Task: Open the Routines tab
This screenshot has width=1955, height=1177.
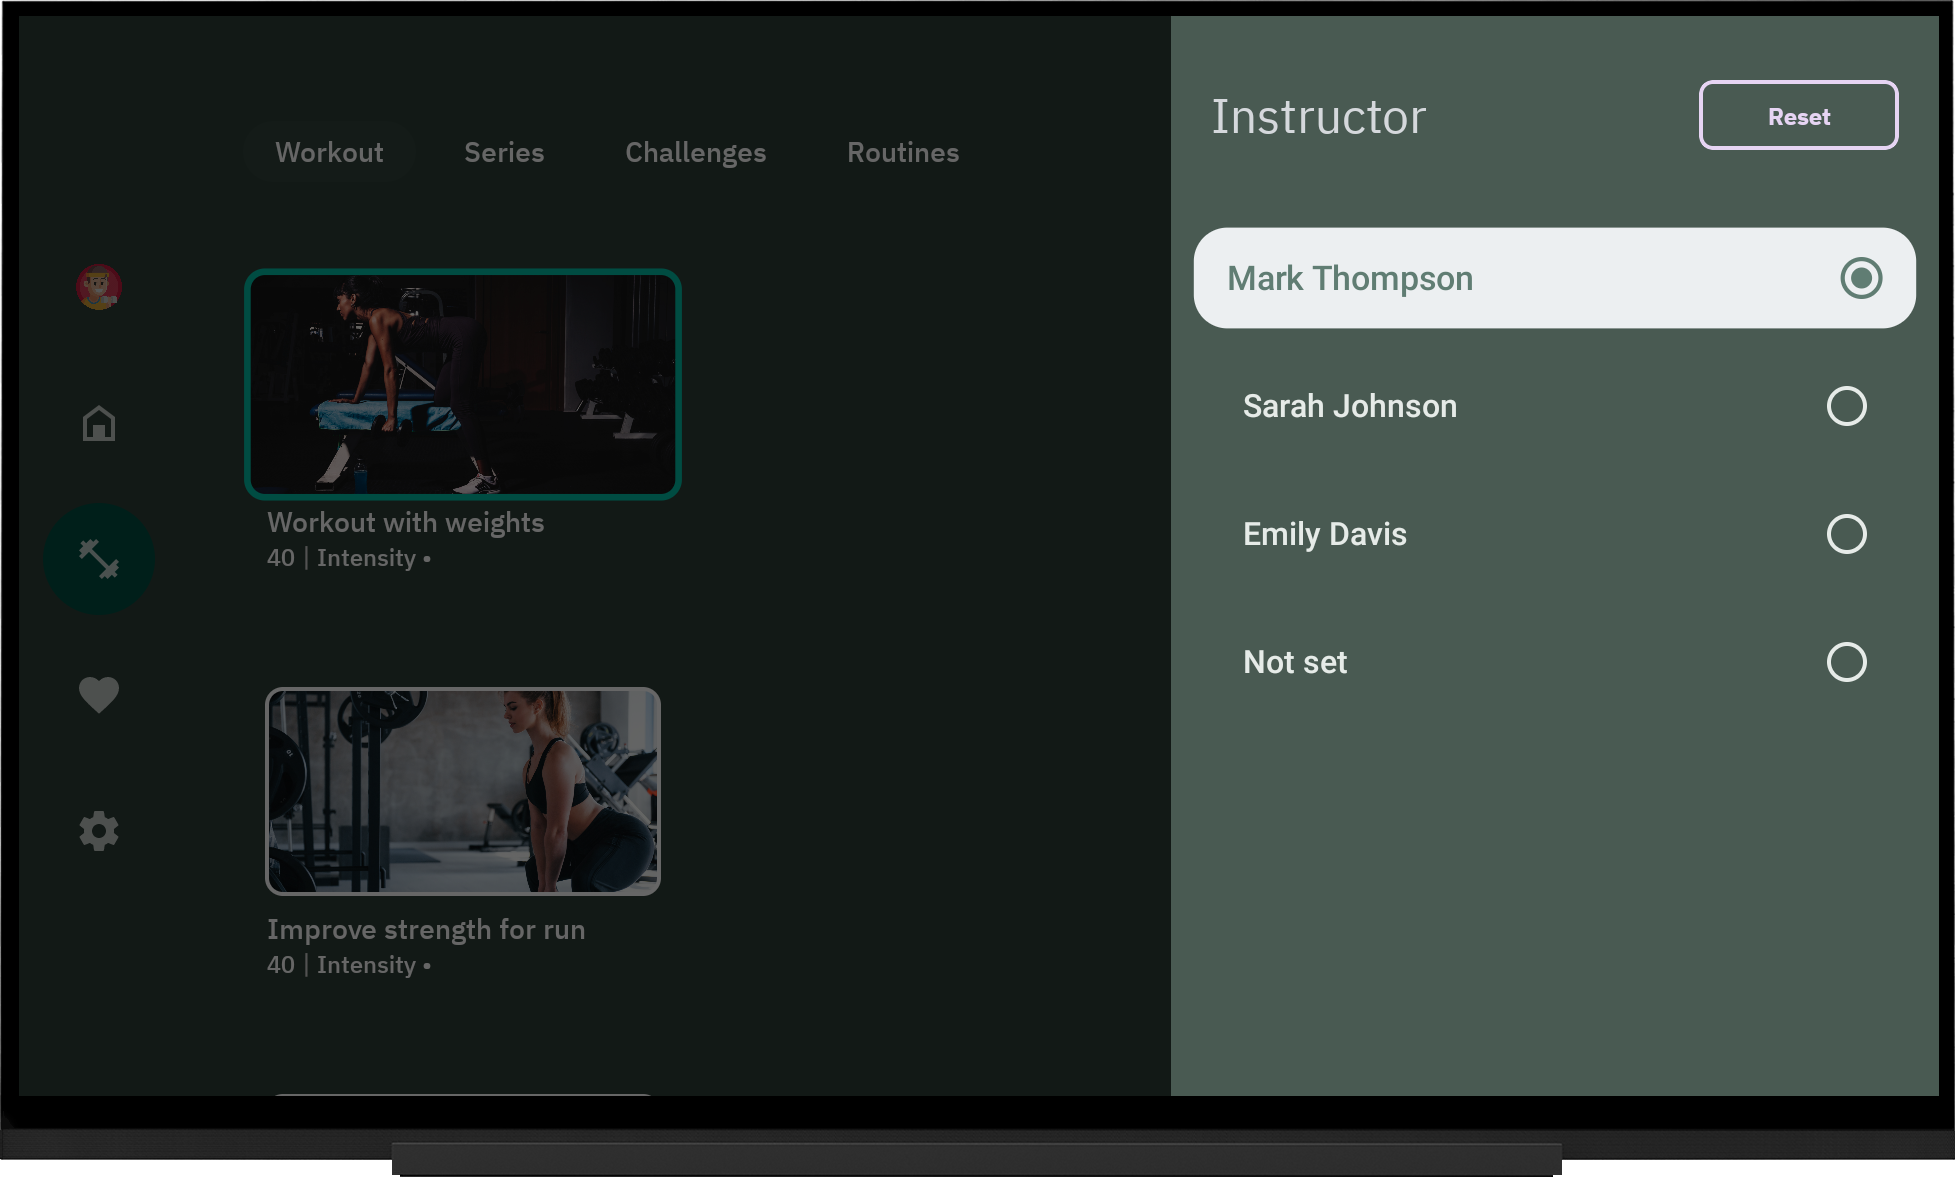Action: tap(902, 152)
